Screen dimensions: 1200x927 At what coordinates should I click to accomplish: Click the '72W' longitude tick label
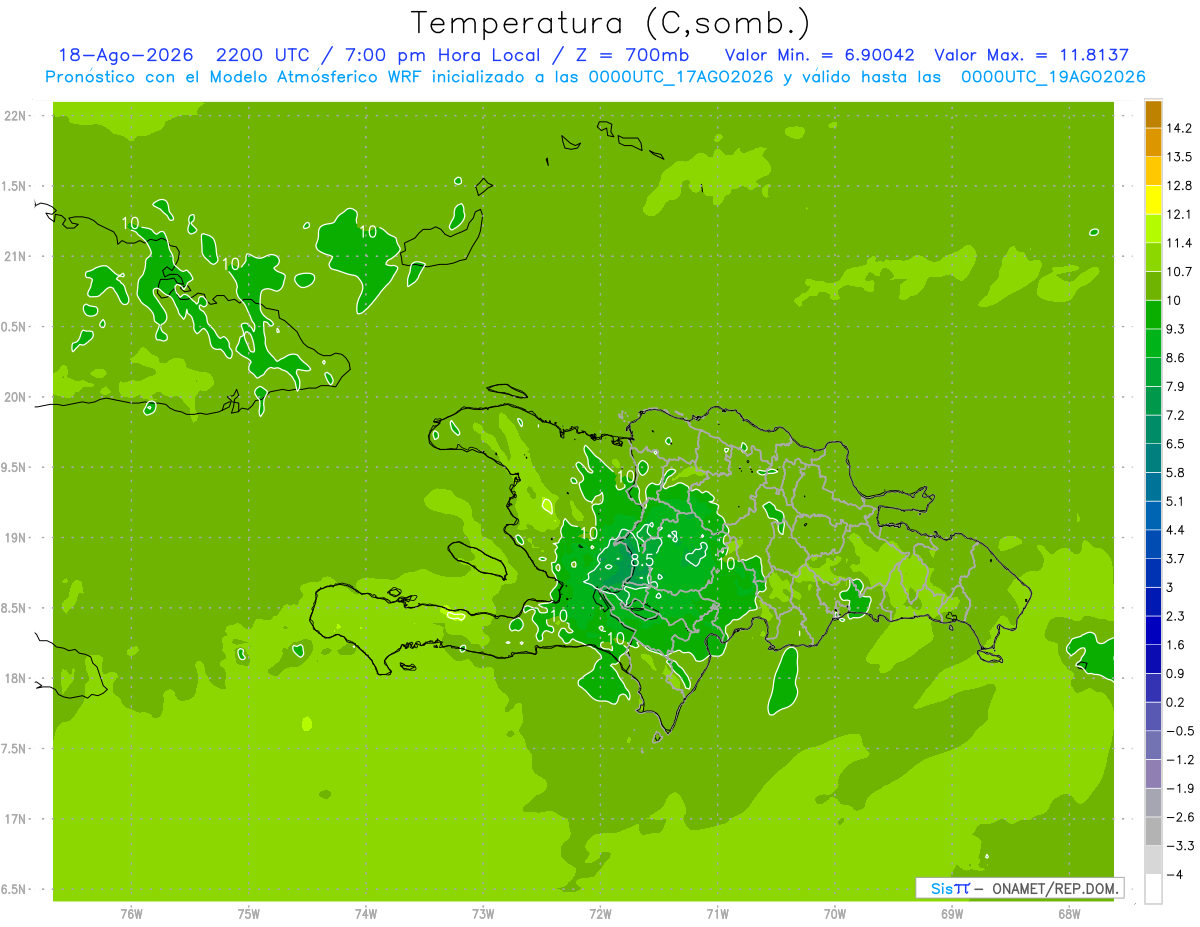[600, 914]
